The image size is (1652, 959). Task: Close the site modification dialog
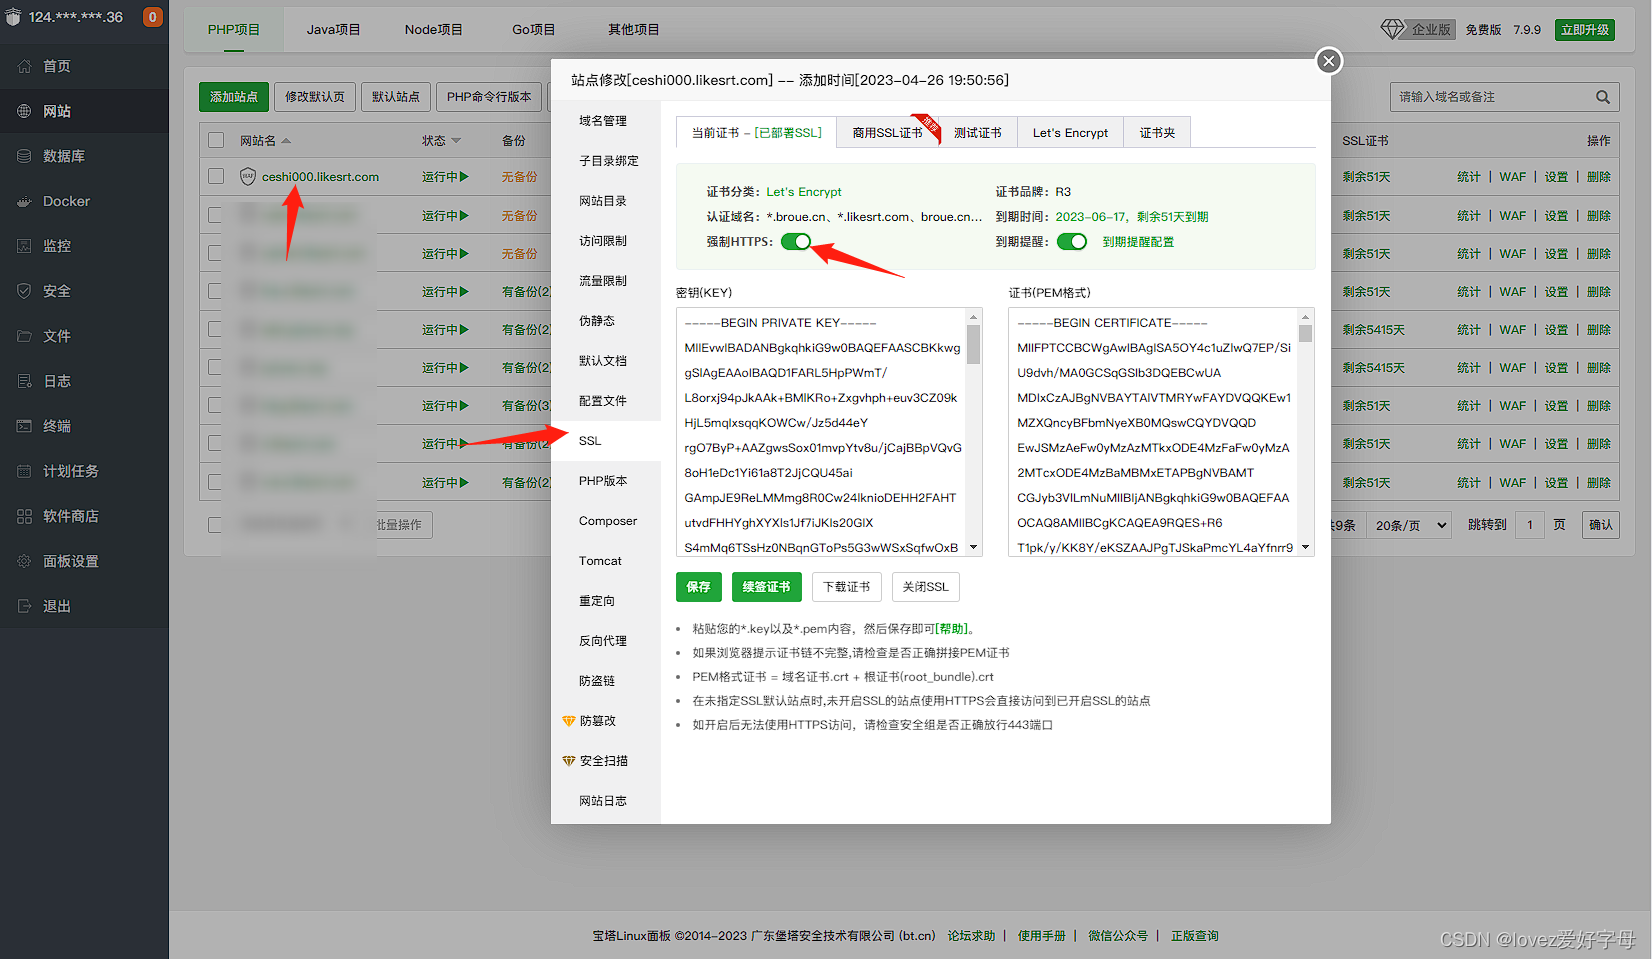pos(1328,61)
